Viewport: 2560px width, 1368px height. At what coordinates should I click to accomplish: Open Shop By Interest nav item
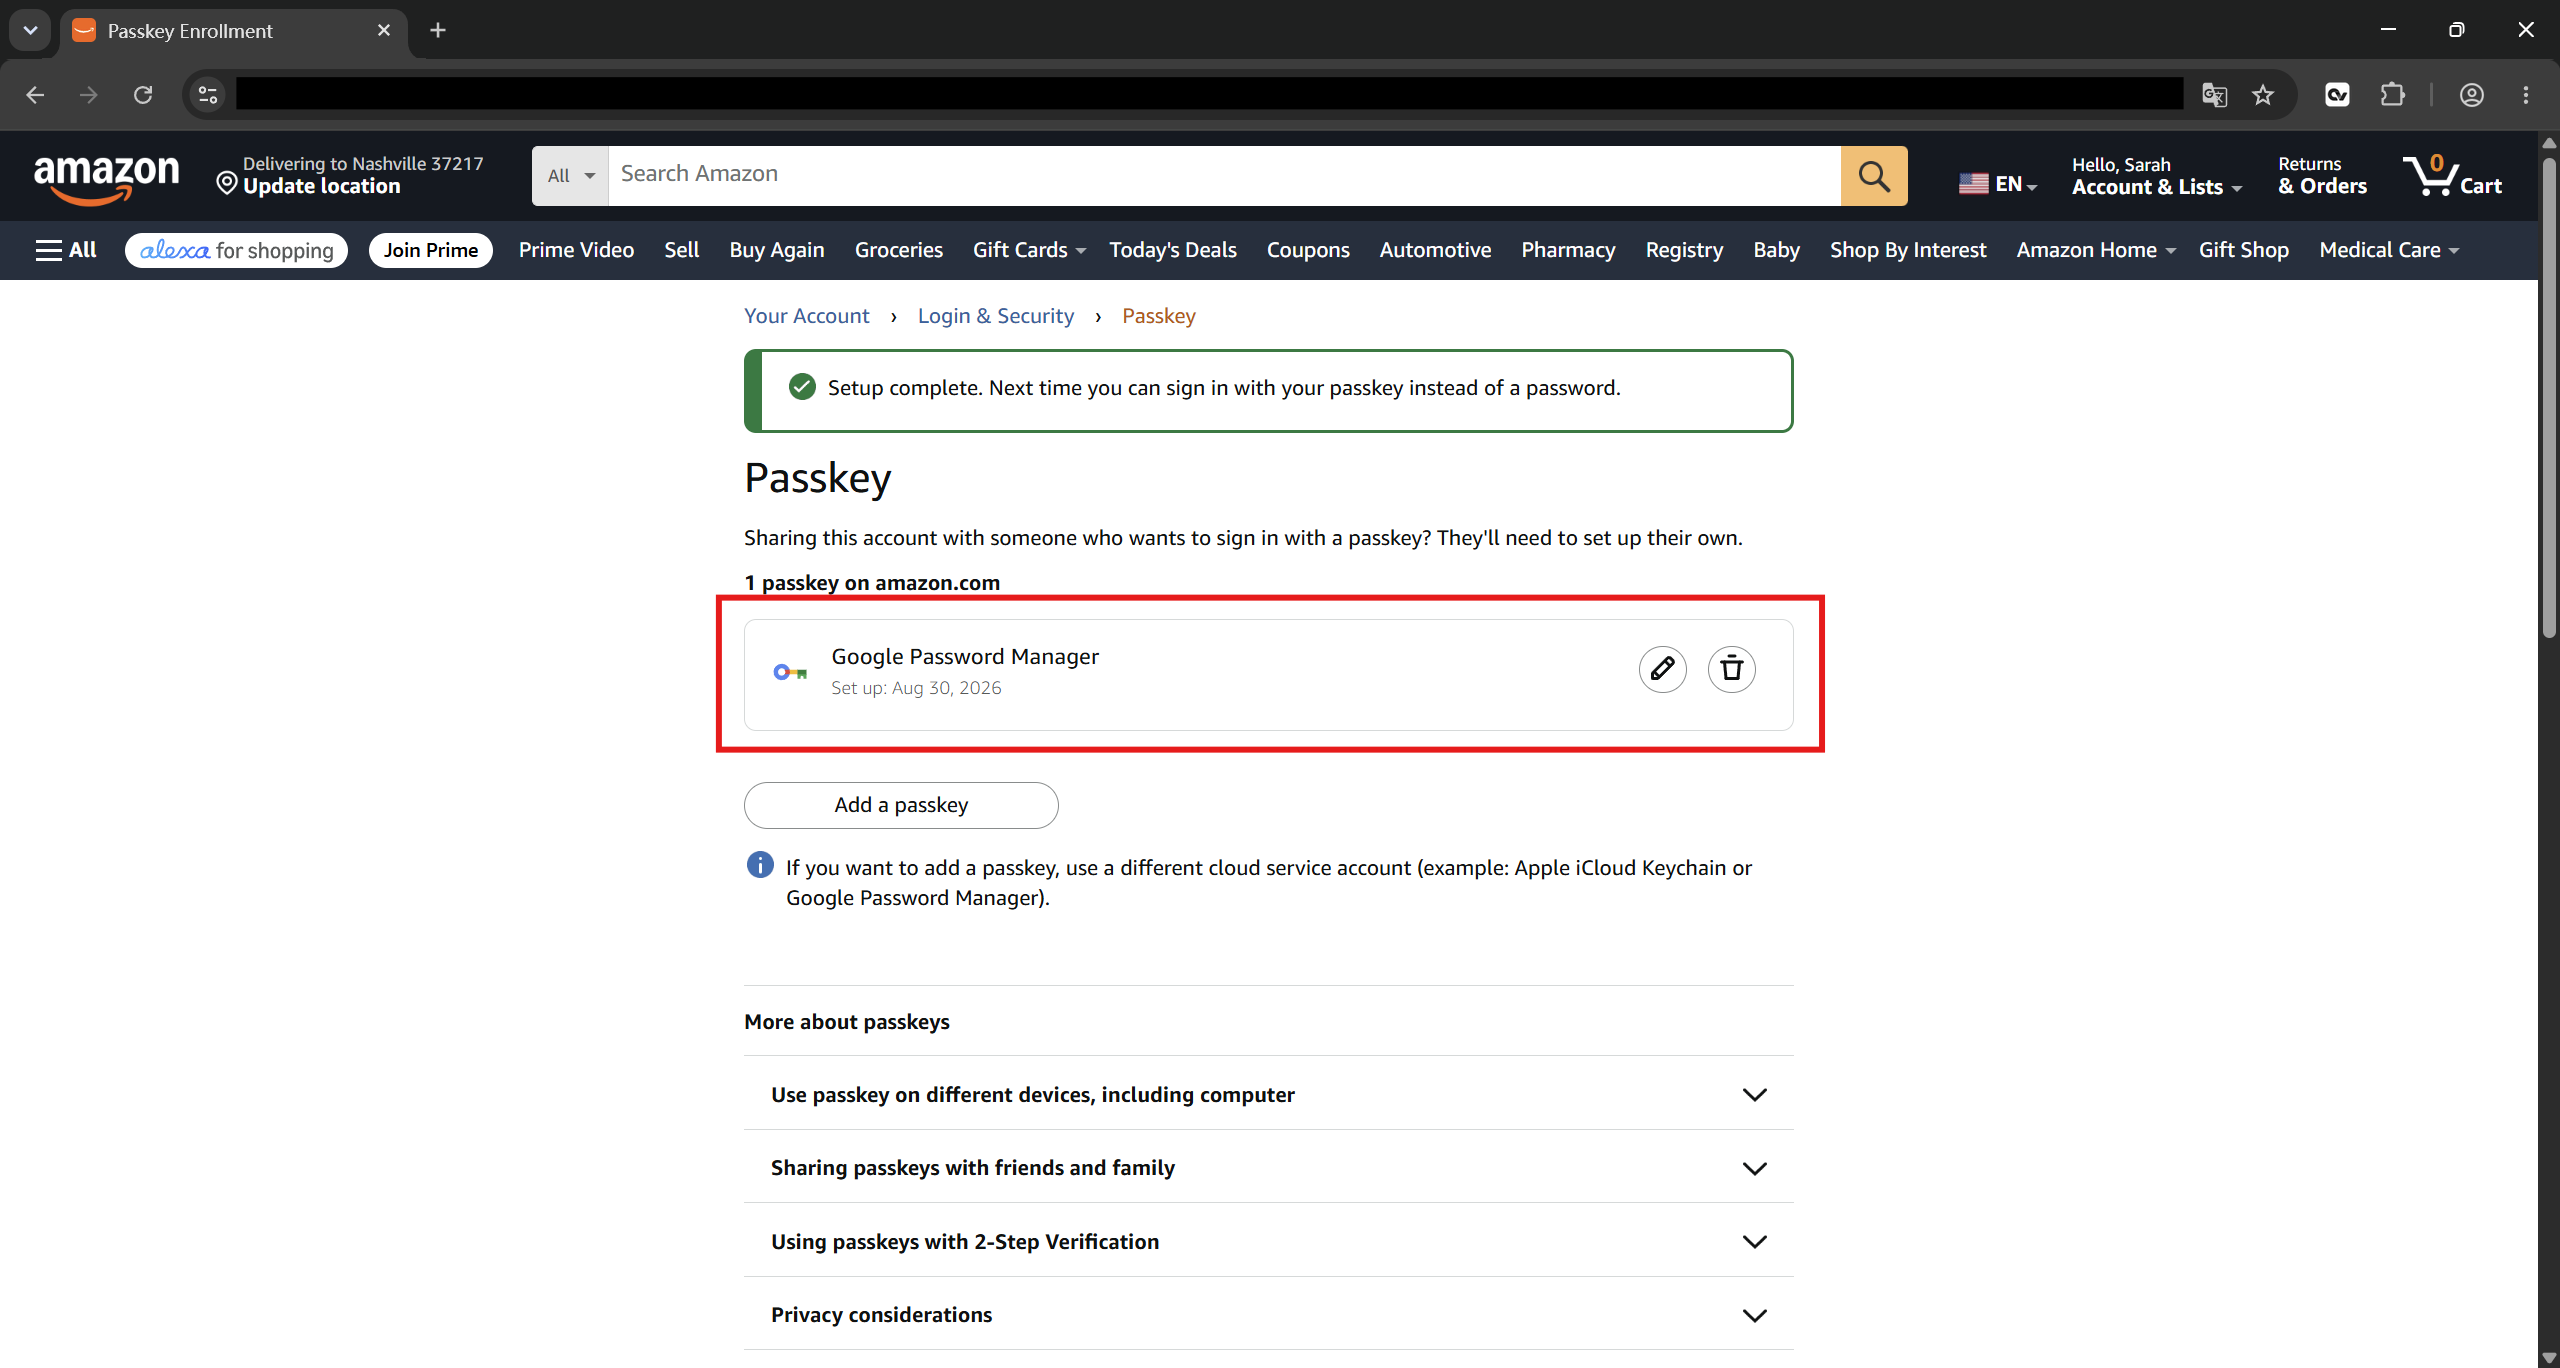1908,250
